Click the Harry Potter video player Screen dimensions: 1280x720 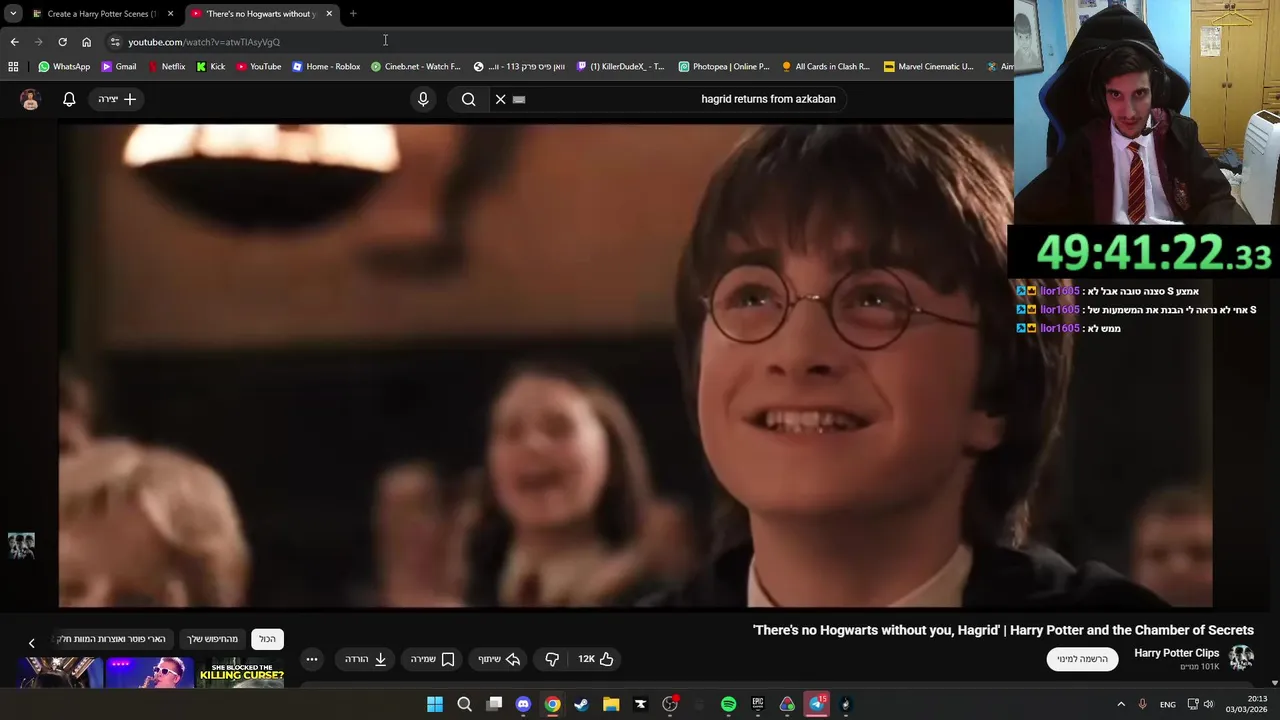635,364
